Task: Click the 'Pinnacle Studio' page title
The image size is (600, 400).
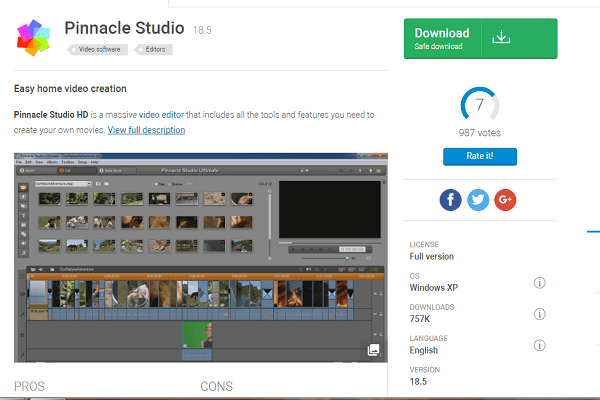Action: pos(124,28)
